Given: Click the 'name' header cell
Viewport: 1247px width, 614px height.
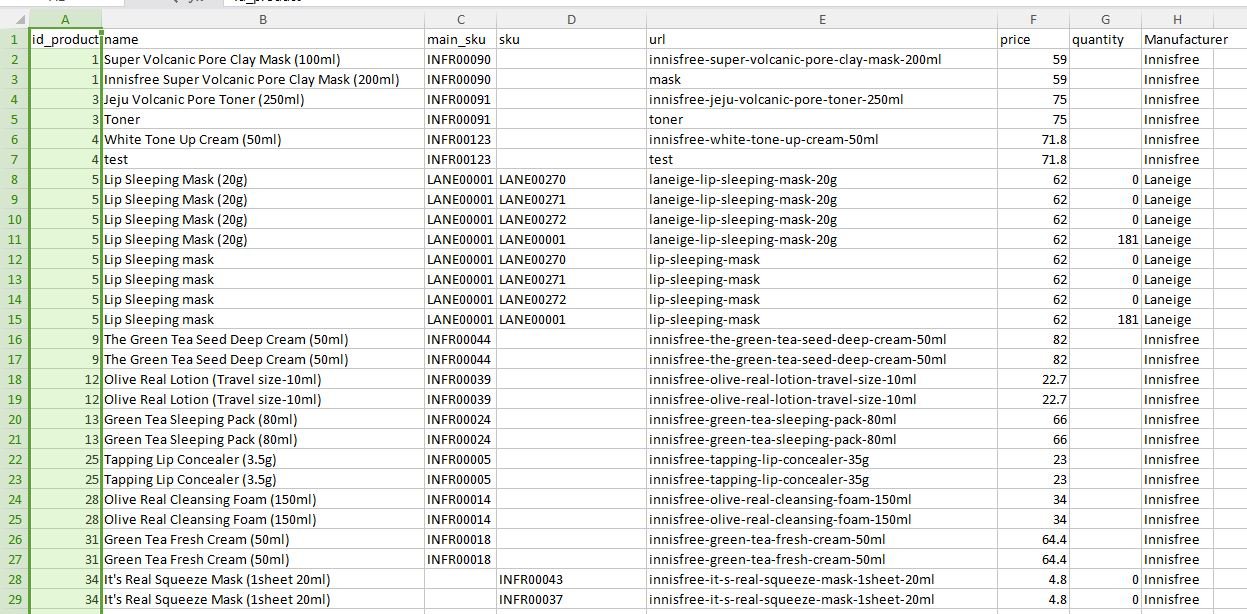Looking at the screenshot, I should tap(263, 39).
